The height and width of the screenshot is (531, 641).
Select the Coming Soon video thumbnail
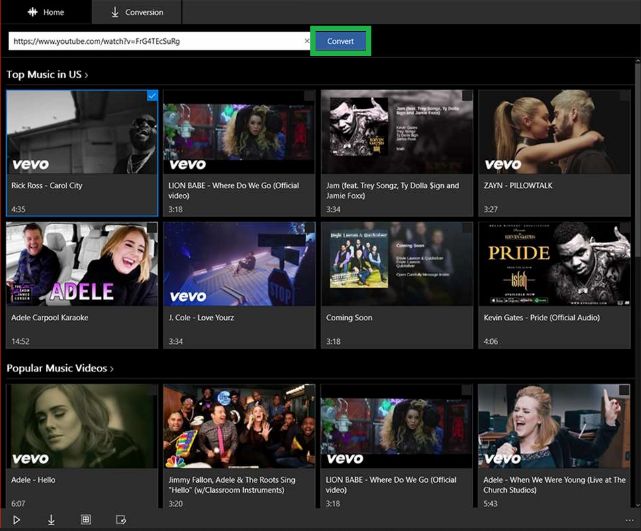[x=397, y=264]
